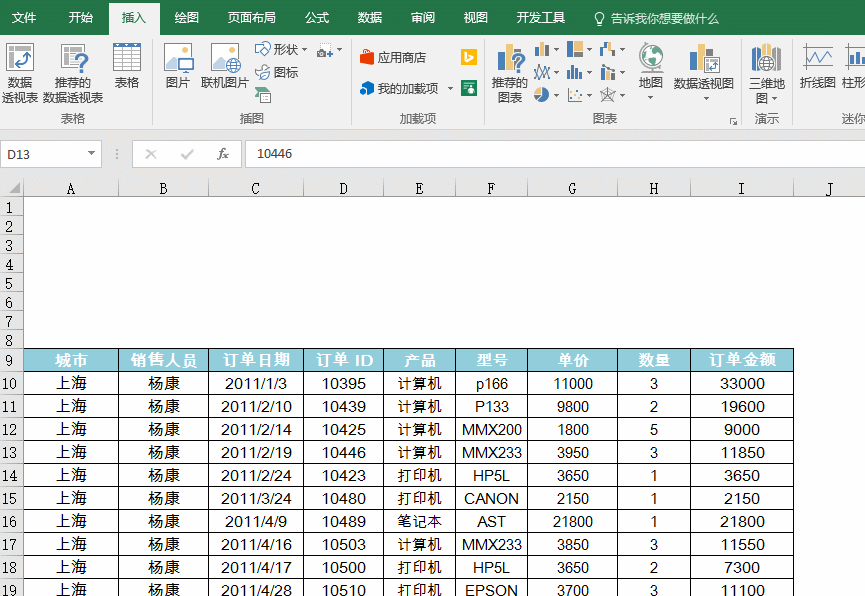The image size is (865, 596).
Task: Insert a combo chart
Action: tap(607, 72)
